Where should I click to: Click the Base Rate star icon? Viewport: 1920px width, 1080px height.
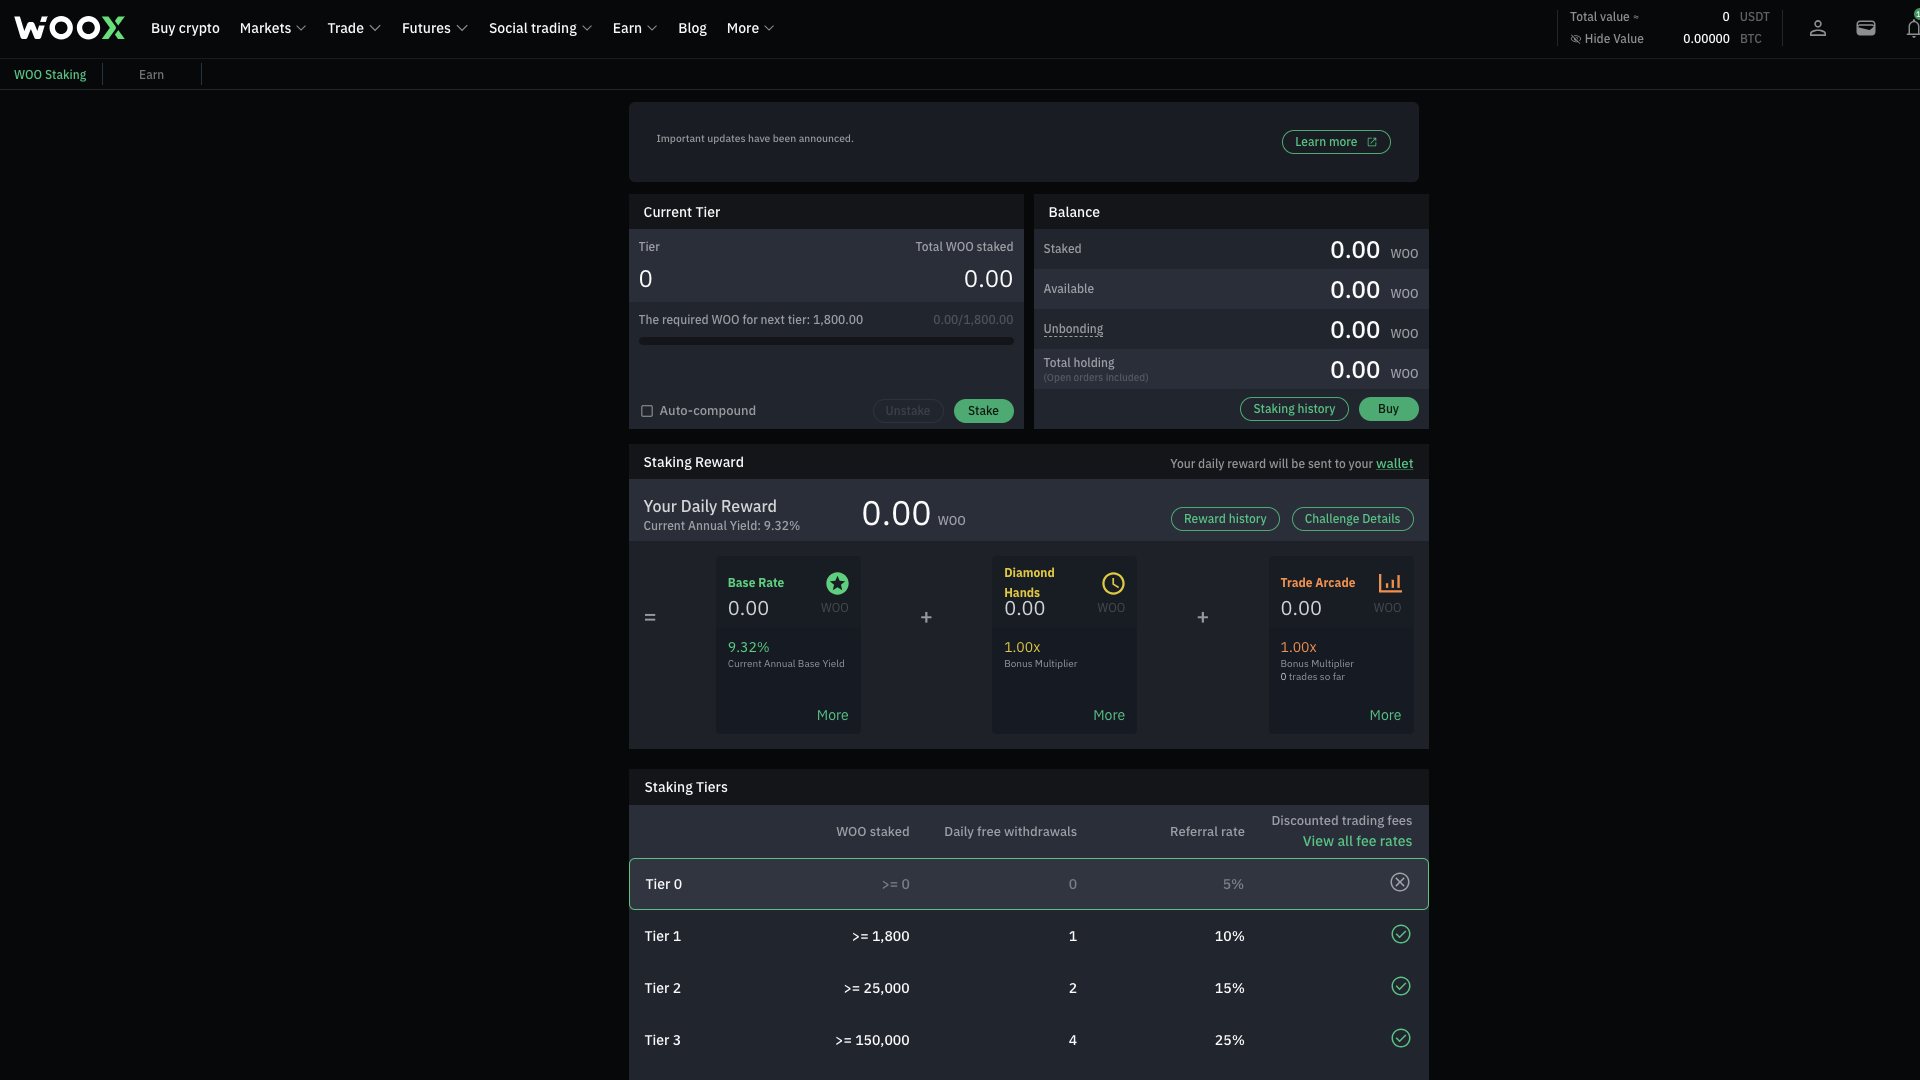tap(837, 583)
